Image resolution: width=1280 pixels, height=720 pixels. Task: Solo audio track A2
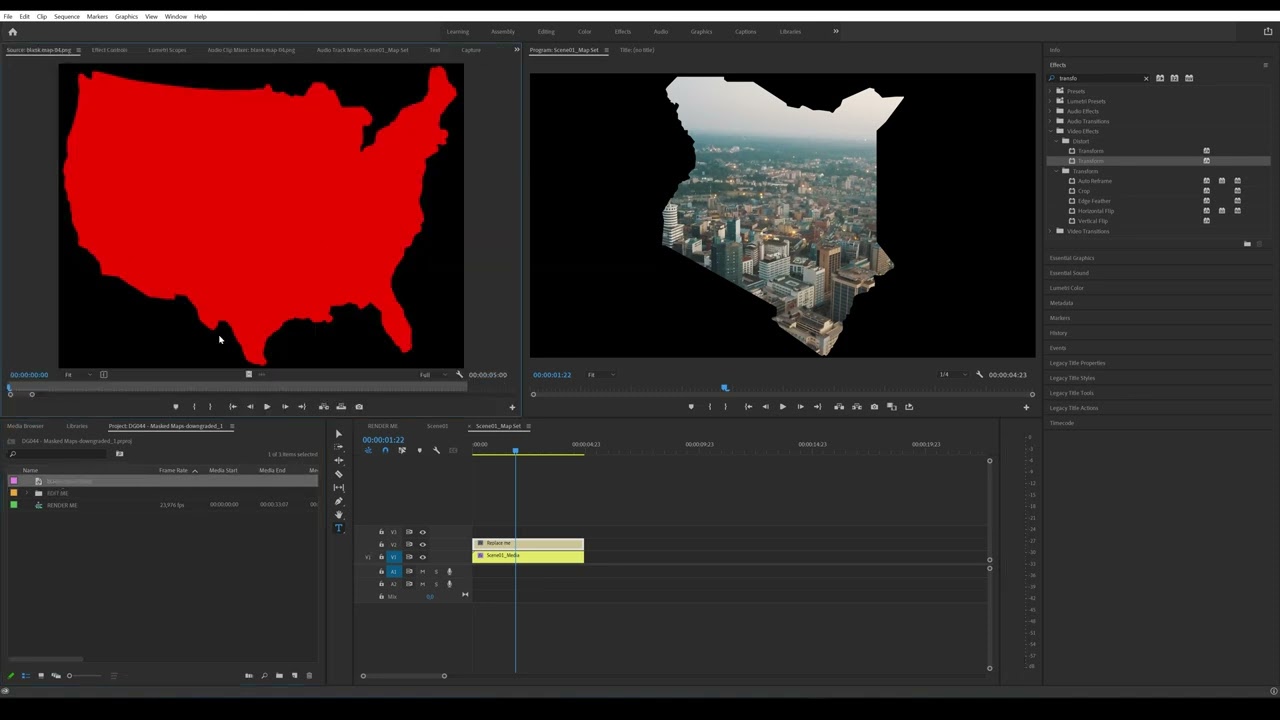pyautogui.click(x=435, y=584)
